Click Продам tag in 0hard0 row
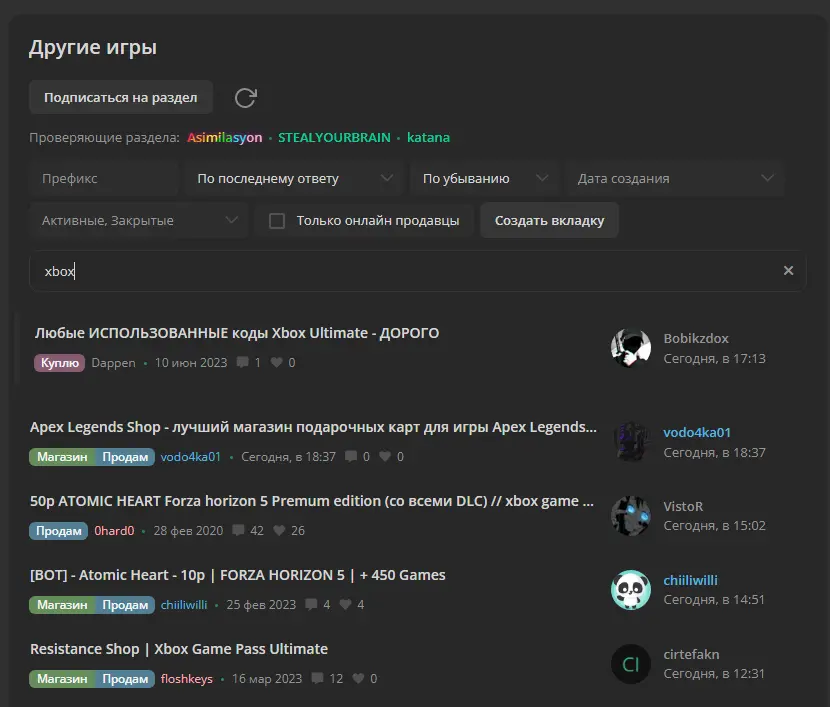The width and height of the screenshot is (830, 707). (x=58, y=531)
